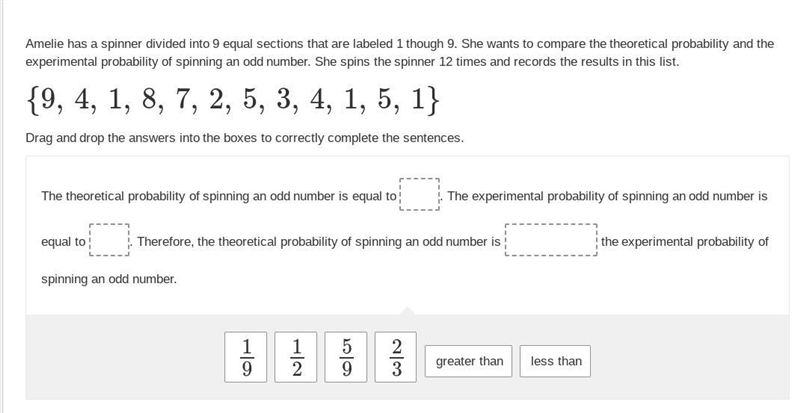Viewport: 800px width, 413px height.
Task: Click the empty box for theoretical probability
Action: tap(419, 195)
